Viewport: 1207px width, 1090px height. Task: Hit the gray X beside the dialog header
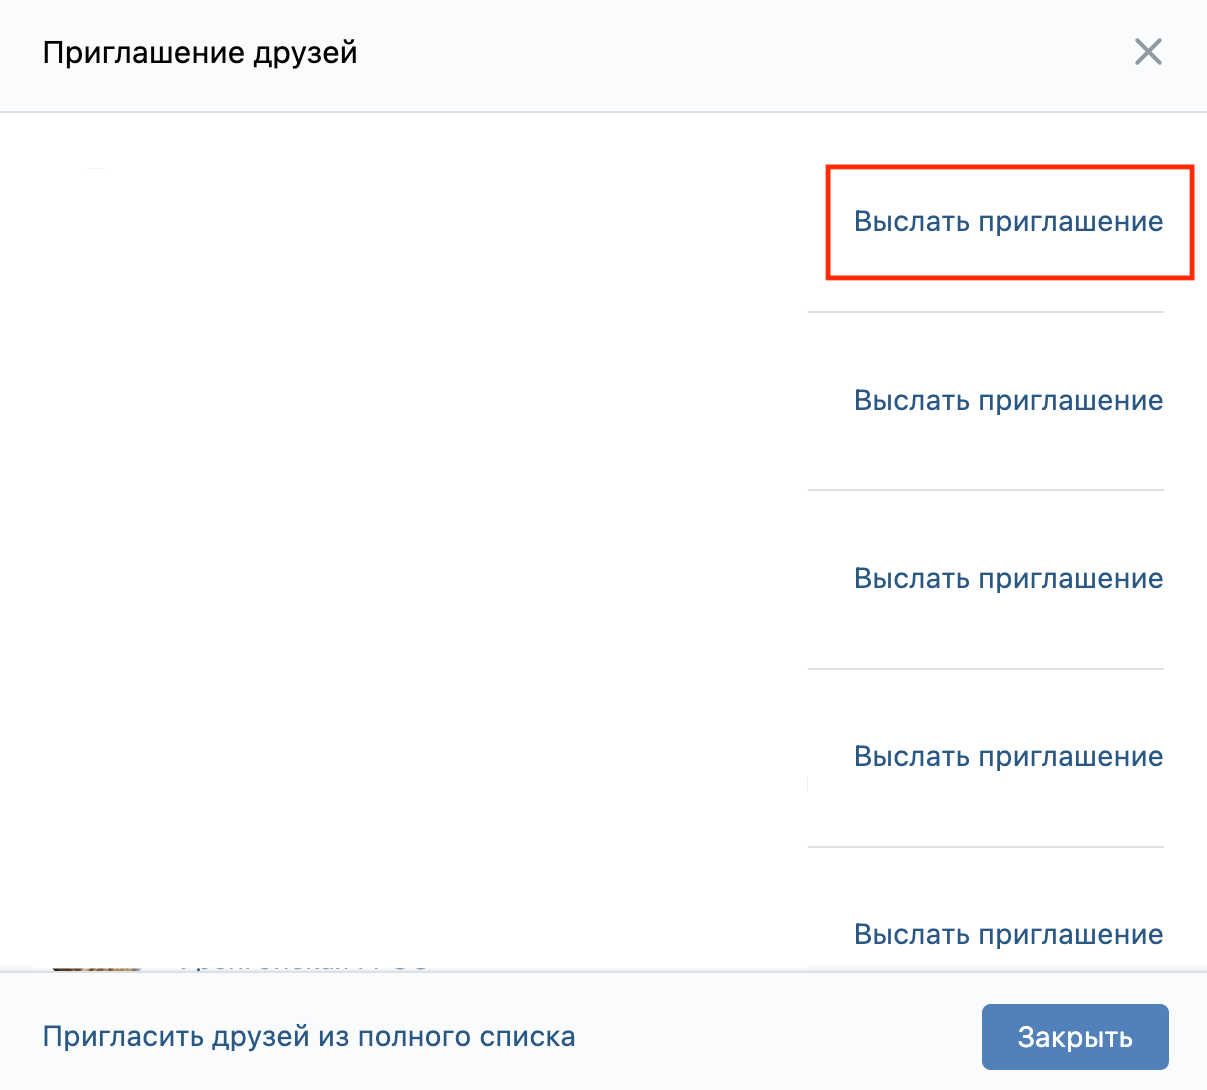(1148, 52)
